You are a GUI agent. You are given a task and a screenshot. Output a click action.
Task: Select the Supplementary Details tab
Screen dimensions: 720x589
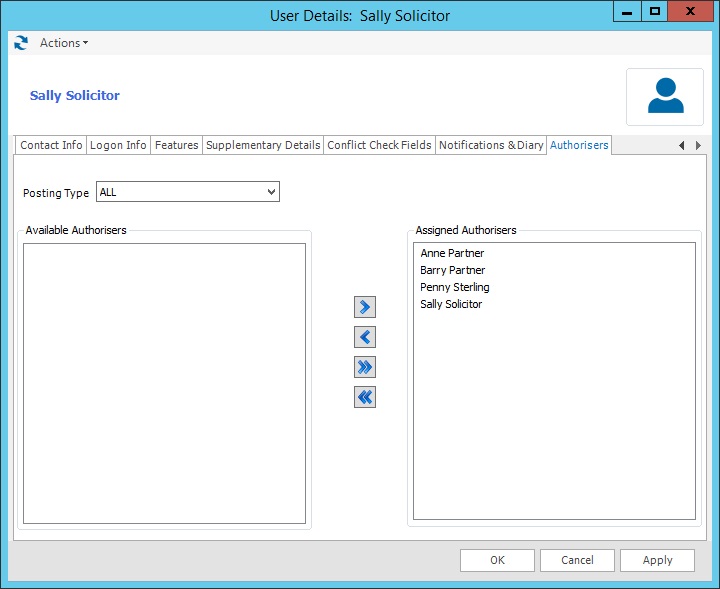tap(263, 145)
